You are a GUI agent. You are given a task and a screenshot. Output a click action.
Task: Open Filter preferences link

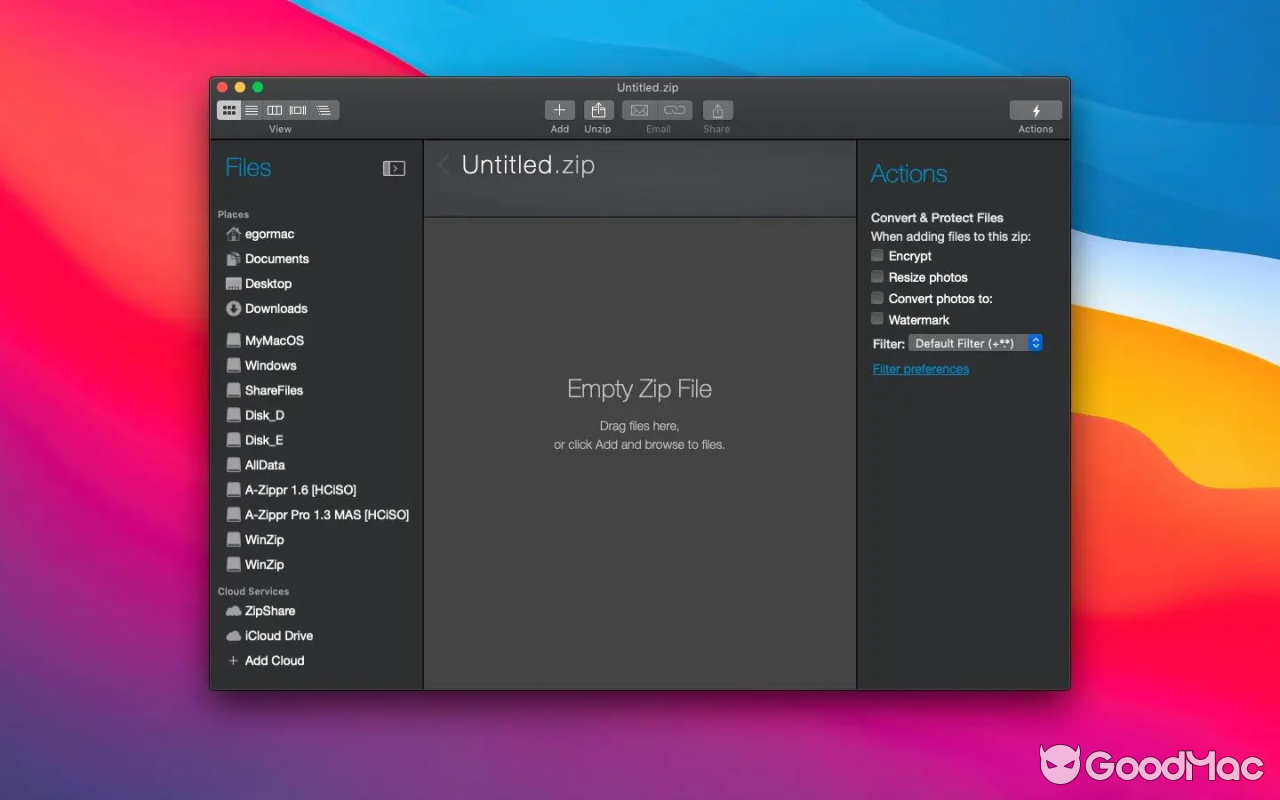(920, 368)
